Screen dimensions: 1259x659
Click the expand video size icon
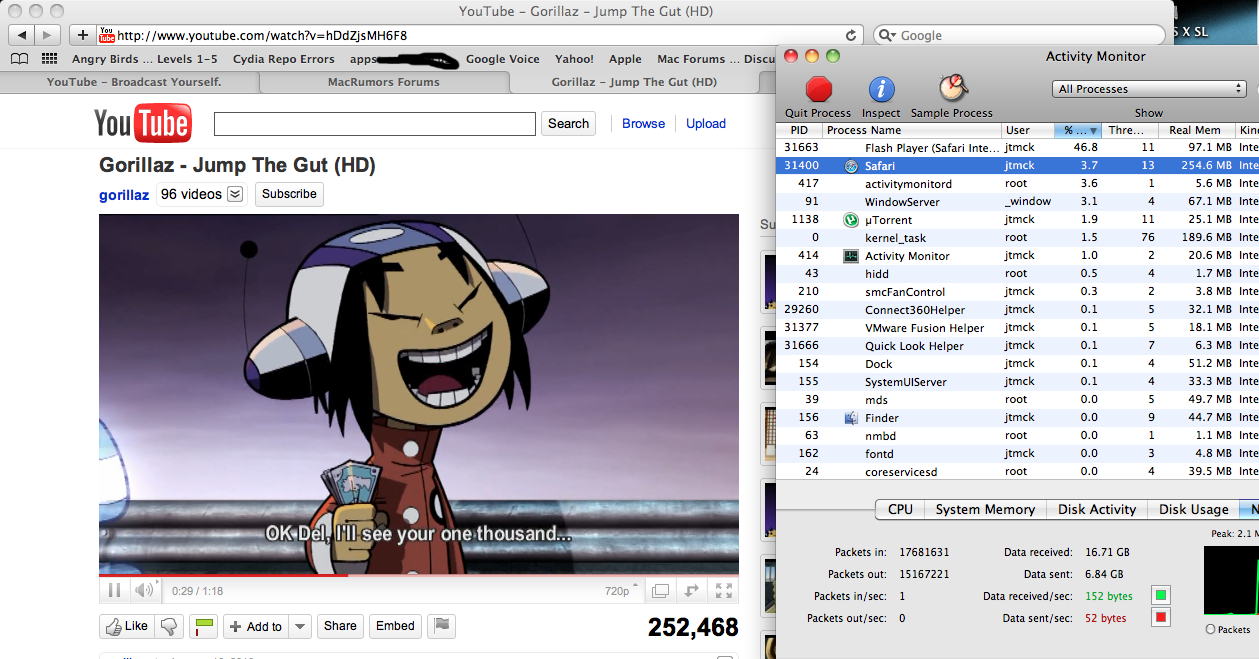coord(692,591)
